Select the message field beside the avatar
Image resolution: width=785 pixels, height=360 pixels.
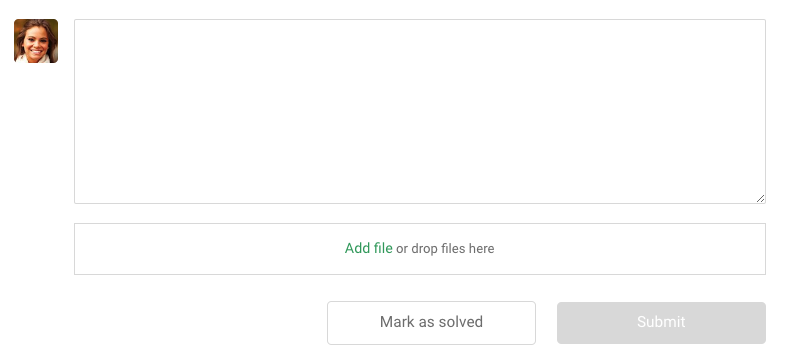(x=420, y=111)
